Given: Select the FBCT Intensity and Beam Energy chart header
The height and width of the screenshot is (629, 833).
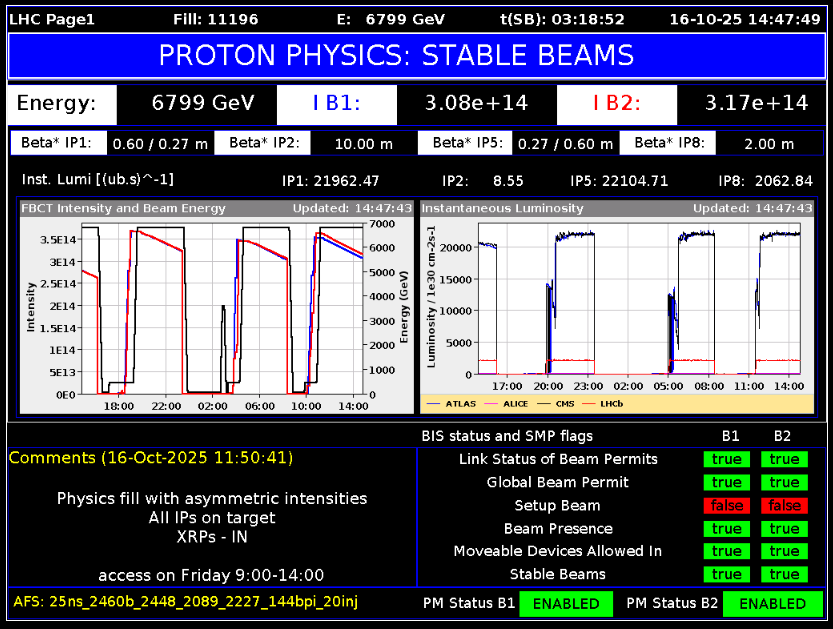Looking at the screenshot, I should pyautogui.click(x=125, y=209).
